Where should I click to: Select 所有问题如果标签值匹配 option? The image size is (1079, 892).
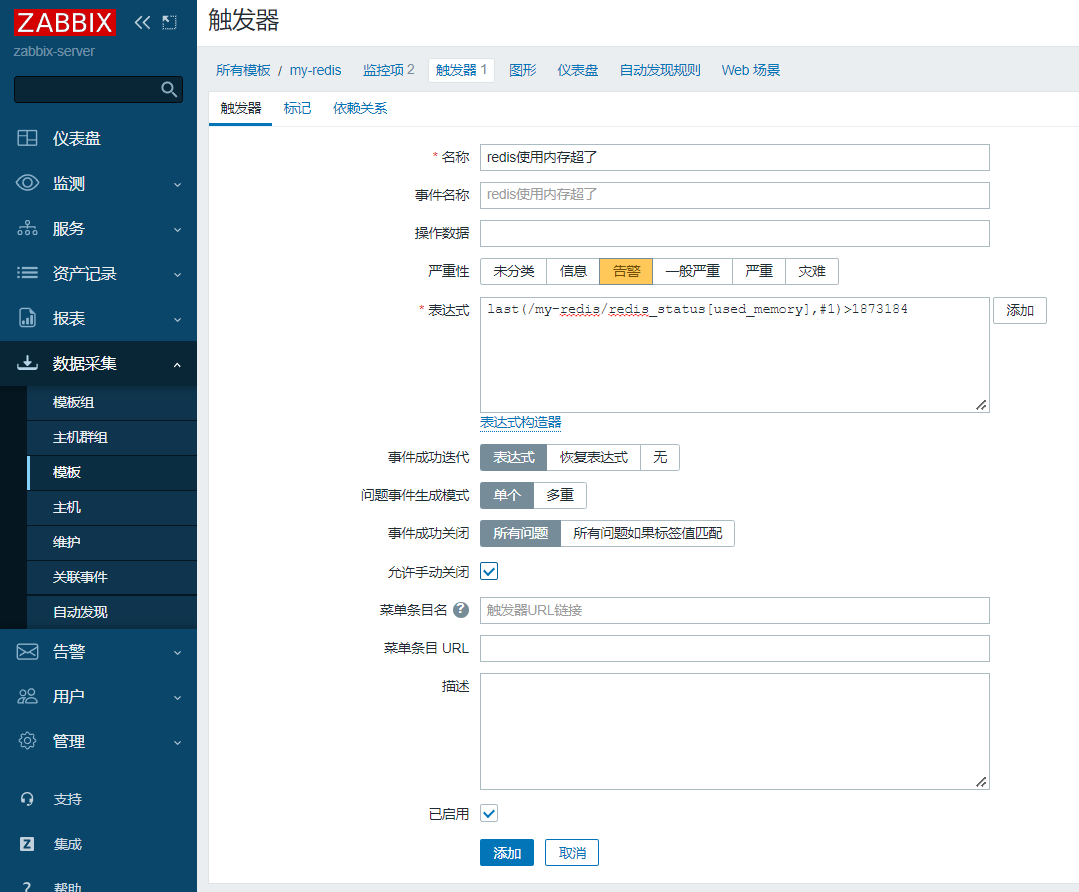pos(648,533)
